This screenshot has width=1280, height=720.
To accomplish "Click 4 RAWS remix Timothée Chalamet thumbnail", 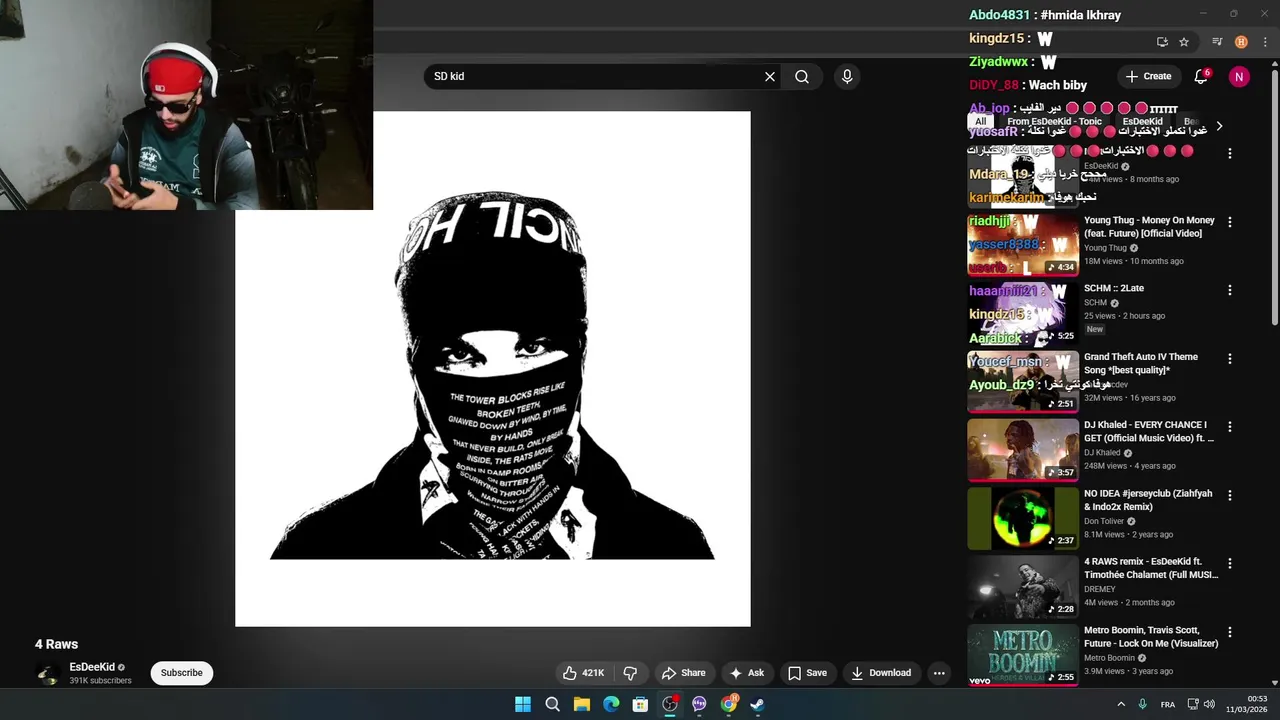I will tap(1023, 586).
